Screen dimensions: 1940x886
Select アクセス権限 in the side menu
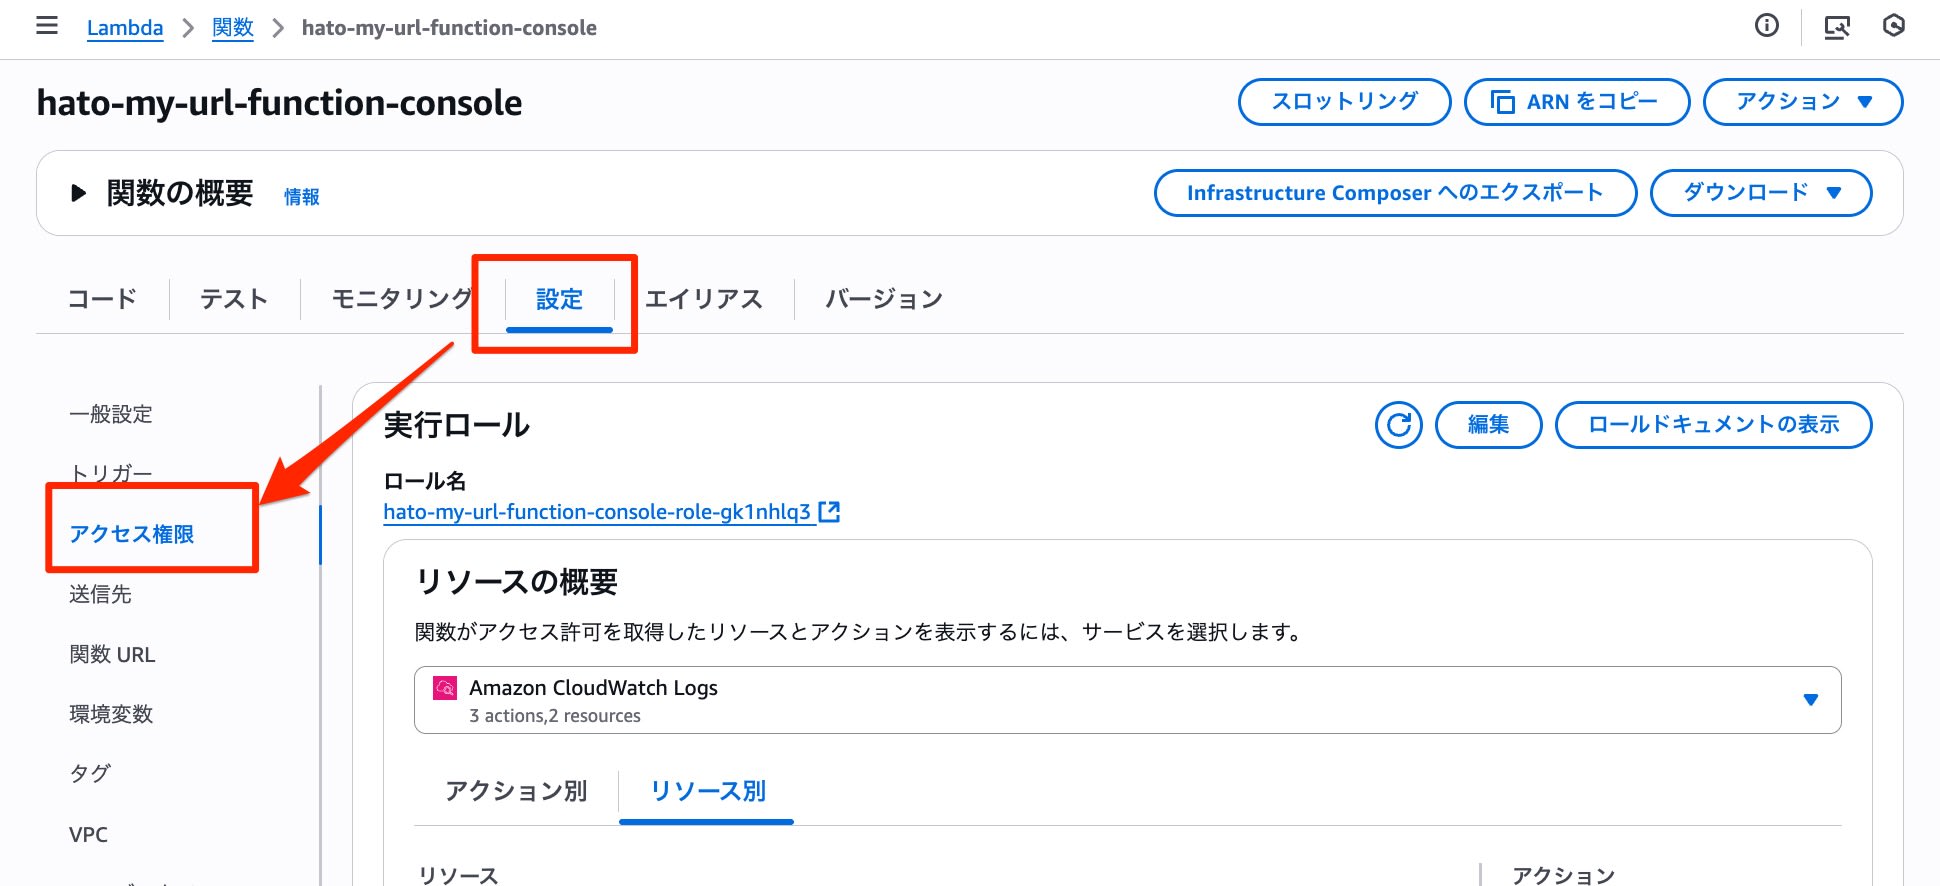(x=131, y=534)
